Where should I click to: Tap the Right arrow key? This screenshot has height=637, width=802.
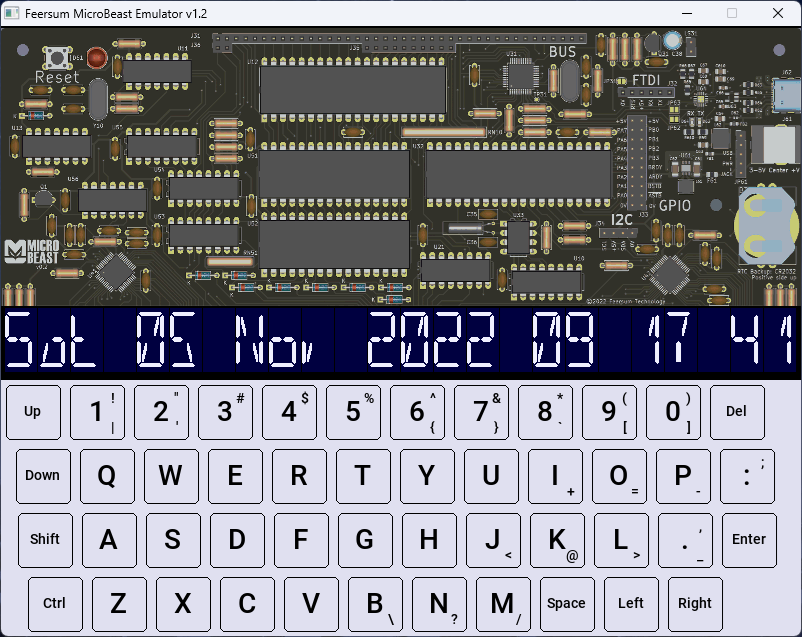695,604
